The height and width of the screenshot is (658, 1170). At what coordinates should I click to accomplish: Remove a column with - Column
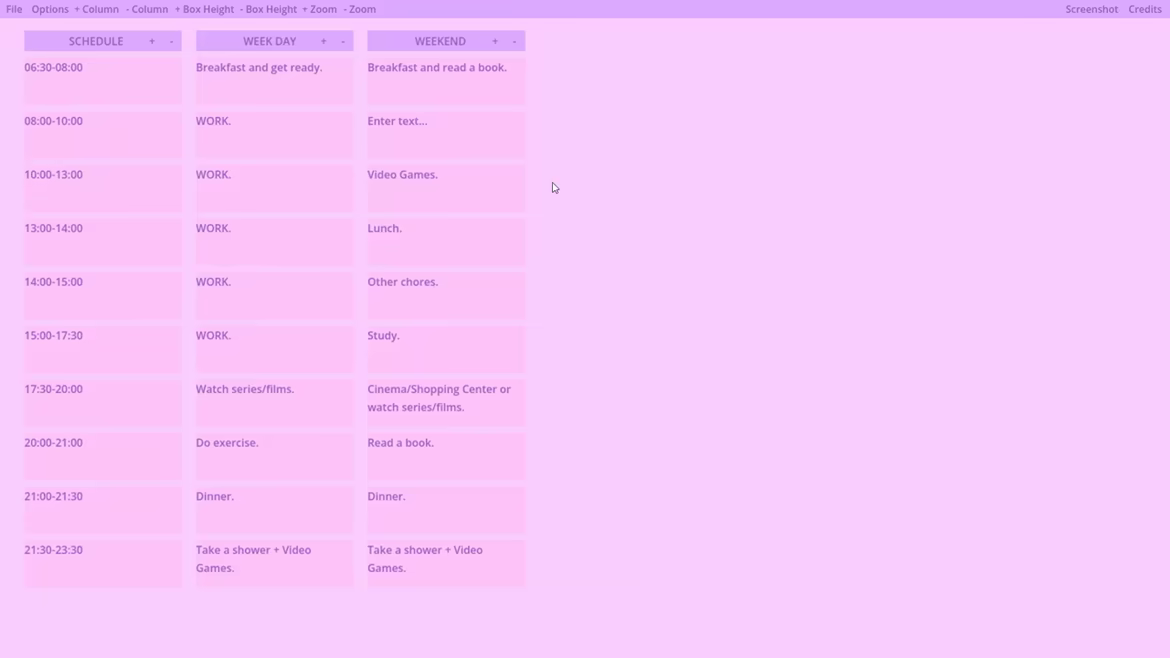click(x=147, y=9)
